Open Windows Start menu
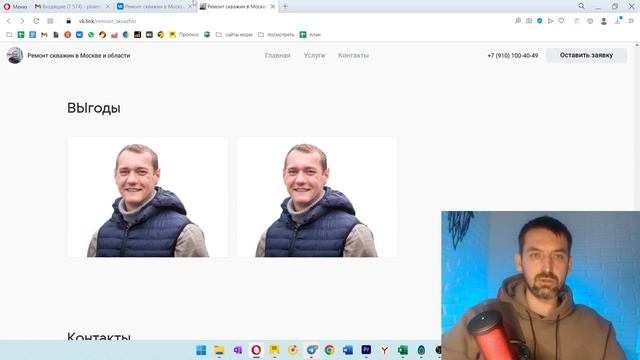The width and height of the screenshot is (640, 360). pyautogui.click(x=201, y=350)
